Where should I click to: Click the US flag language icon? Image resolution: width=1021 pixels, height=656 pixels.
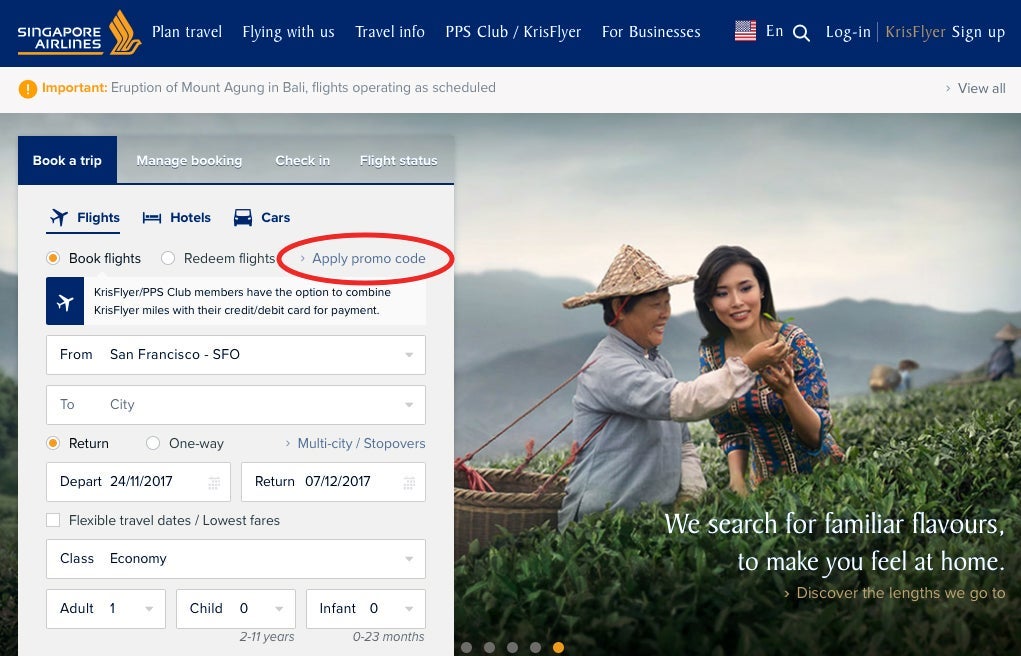745,31
